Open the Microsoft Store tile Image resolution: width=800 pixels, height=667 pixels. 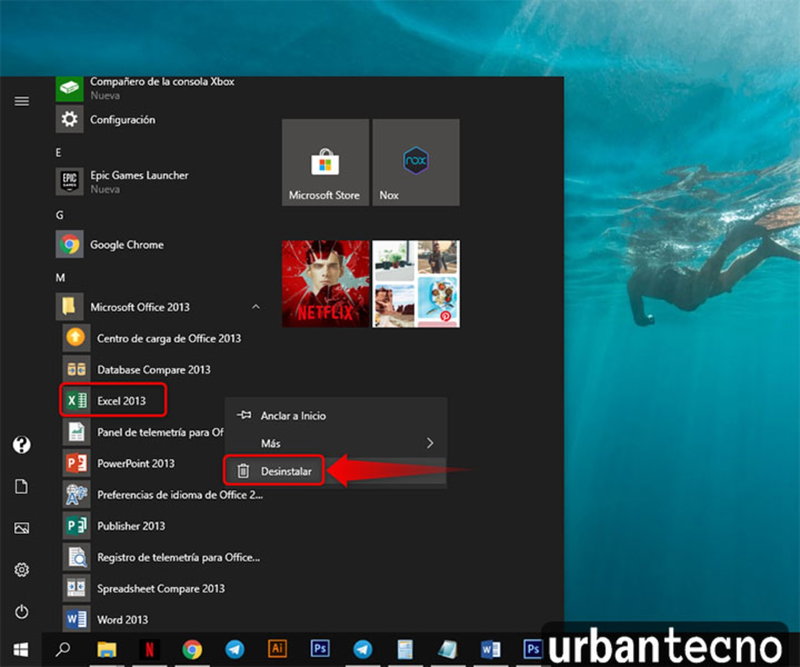[326, 162]
